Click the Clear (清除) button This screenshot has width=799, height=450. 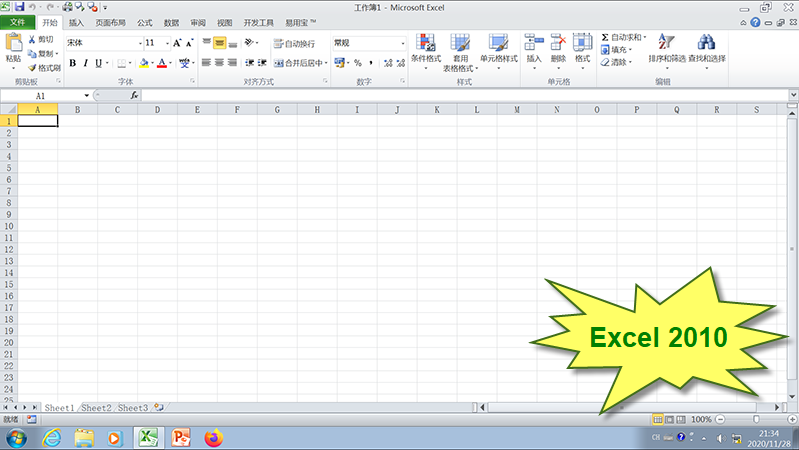[617, 62]
